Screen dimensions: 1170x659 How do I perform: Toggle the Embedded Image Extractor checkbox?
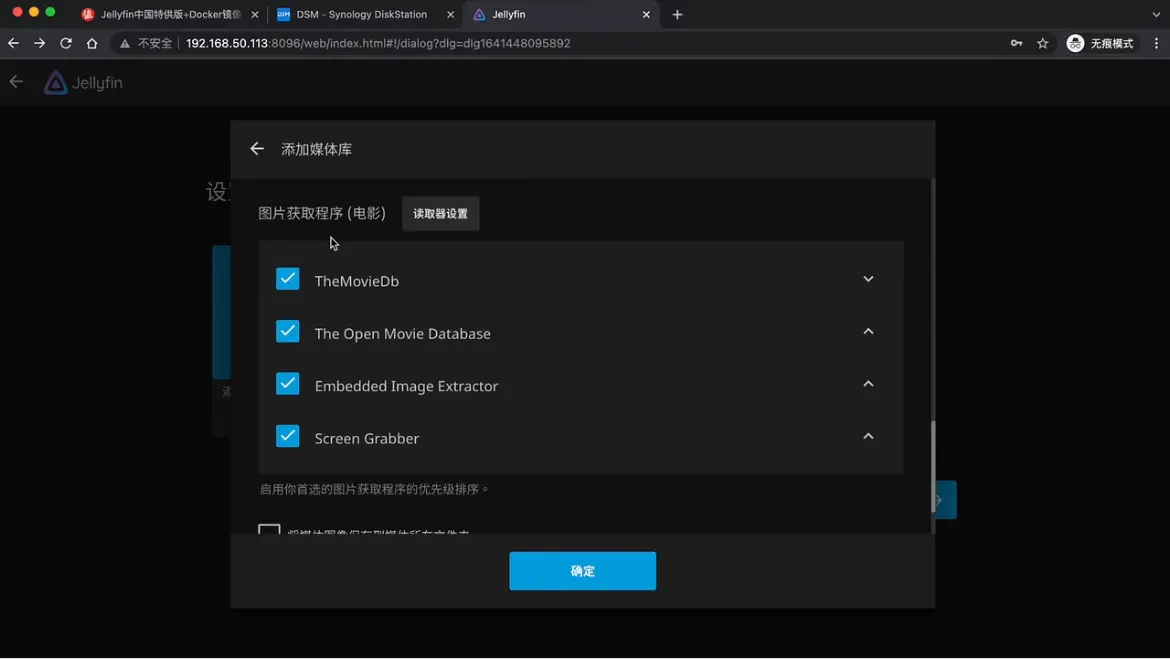pos(288,384)
